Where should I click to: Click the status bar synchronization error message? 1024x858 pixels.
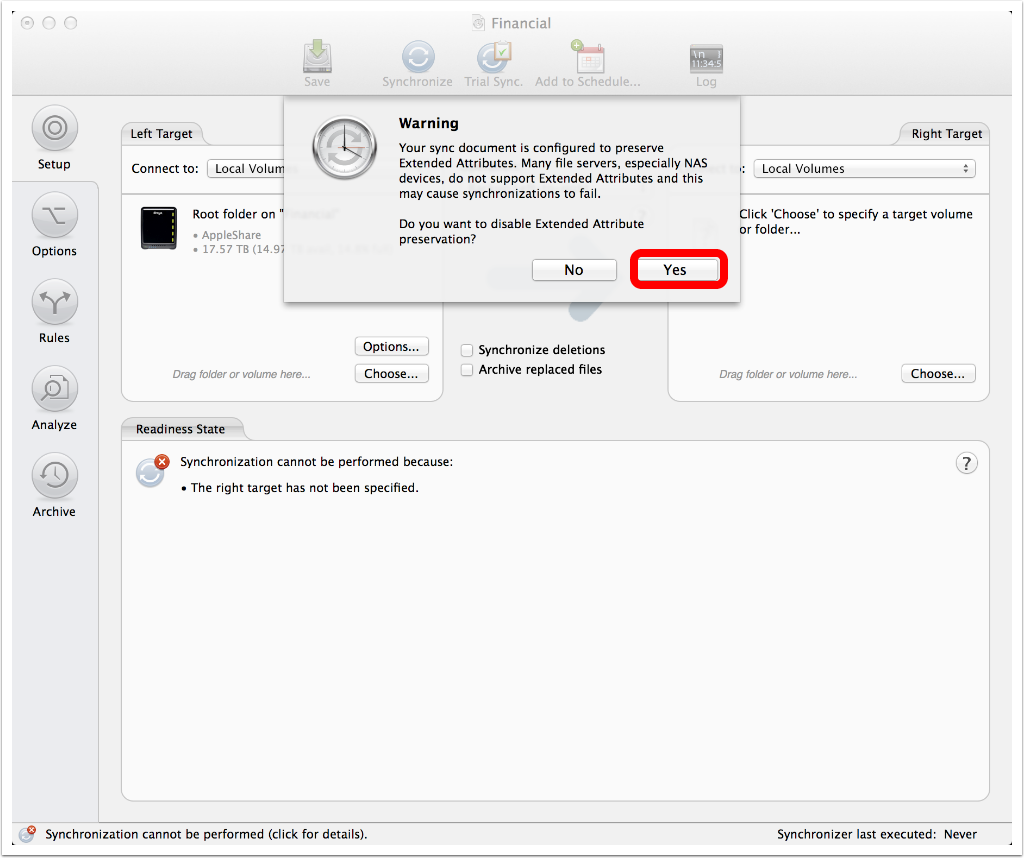(206, 834)
